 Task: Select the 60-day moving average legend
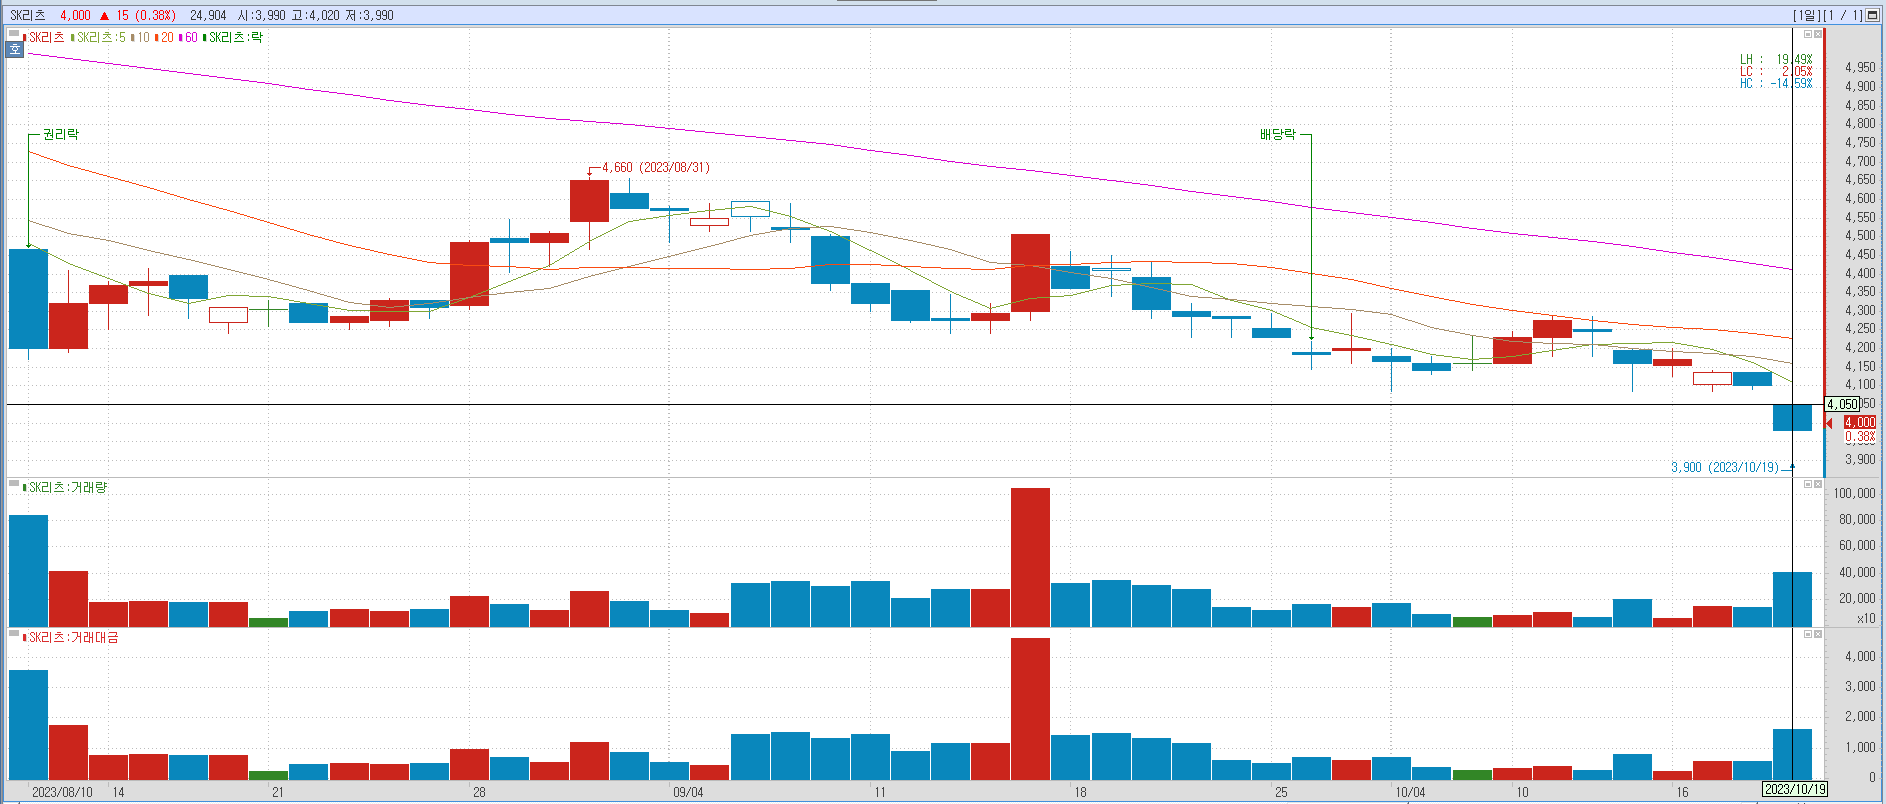pos(189,38)
